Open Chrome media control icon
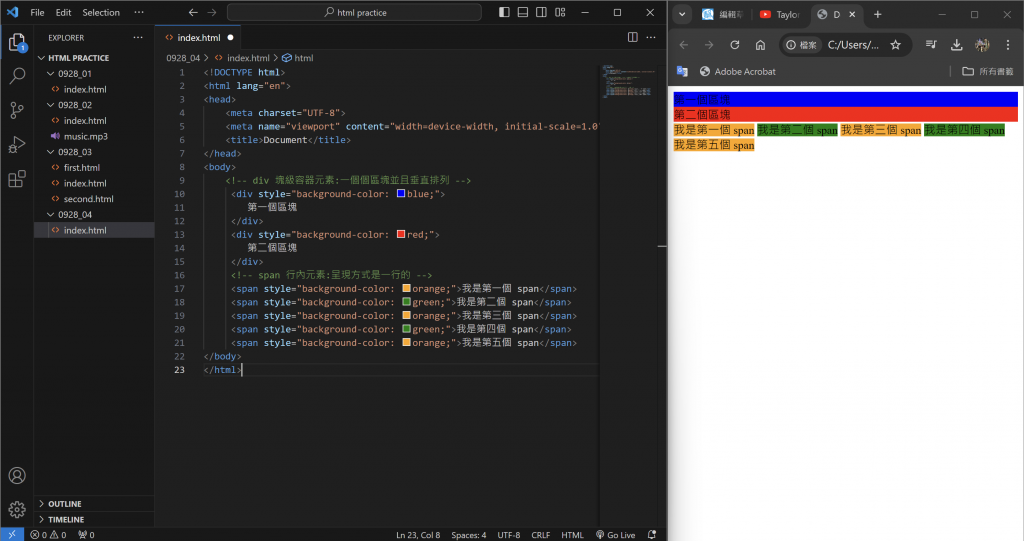 931,45
